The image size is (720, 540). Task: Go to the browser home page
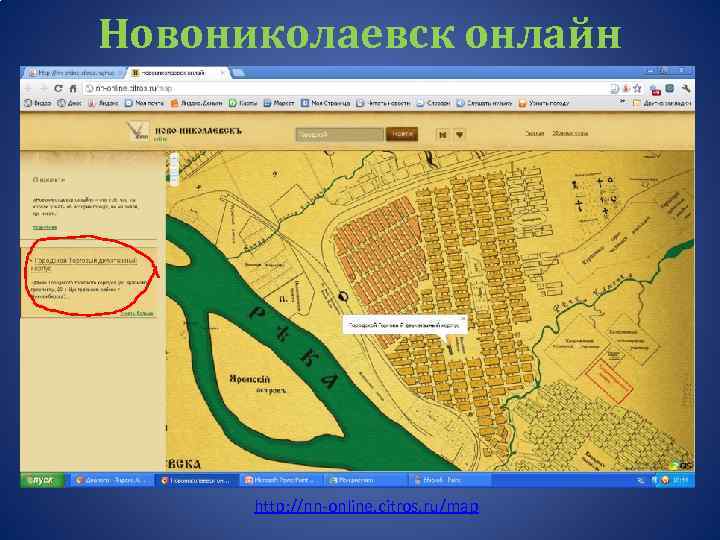point(73,88)
